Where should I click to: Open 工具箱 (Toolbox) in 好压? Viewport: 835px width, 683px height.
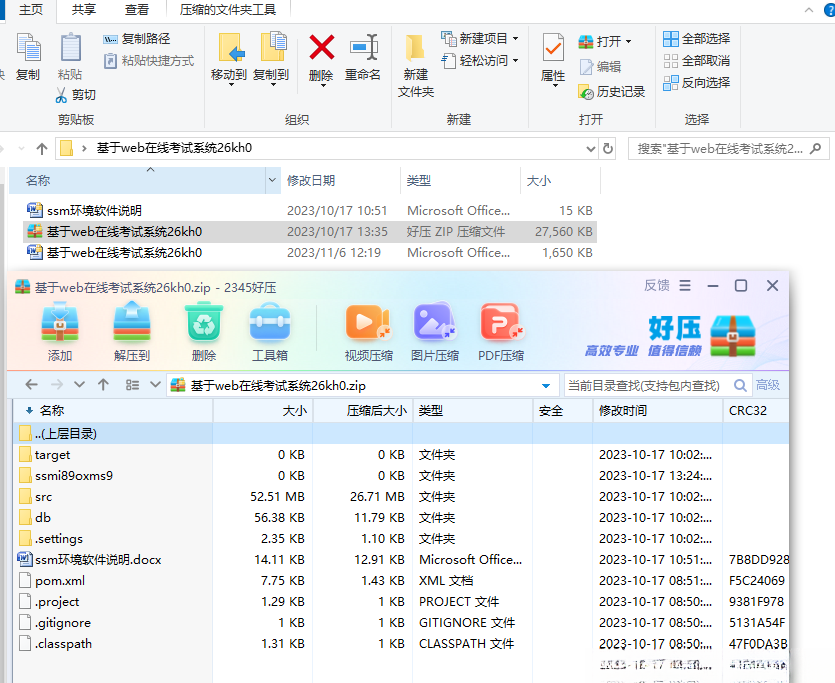point(270,332)
